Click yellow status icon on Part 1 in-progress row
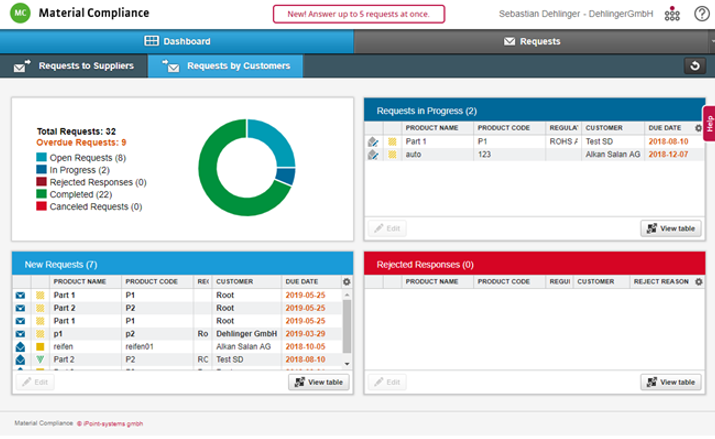Viewport: 715px width, 439px height. (x=392, y=142)
